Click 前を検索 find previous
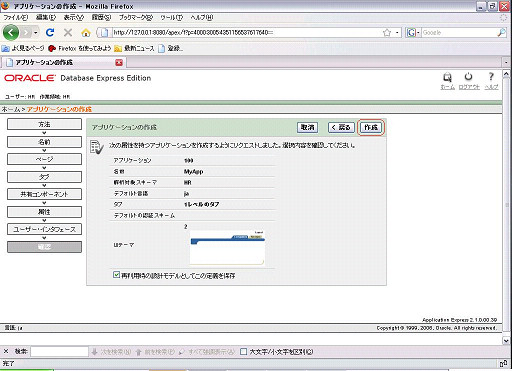The image size is (512, 371). (155, 352)
